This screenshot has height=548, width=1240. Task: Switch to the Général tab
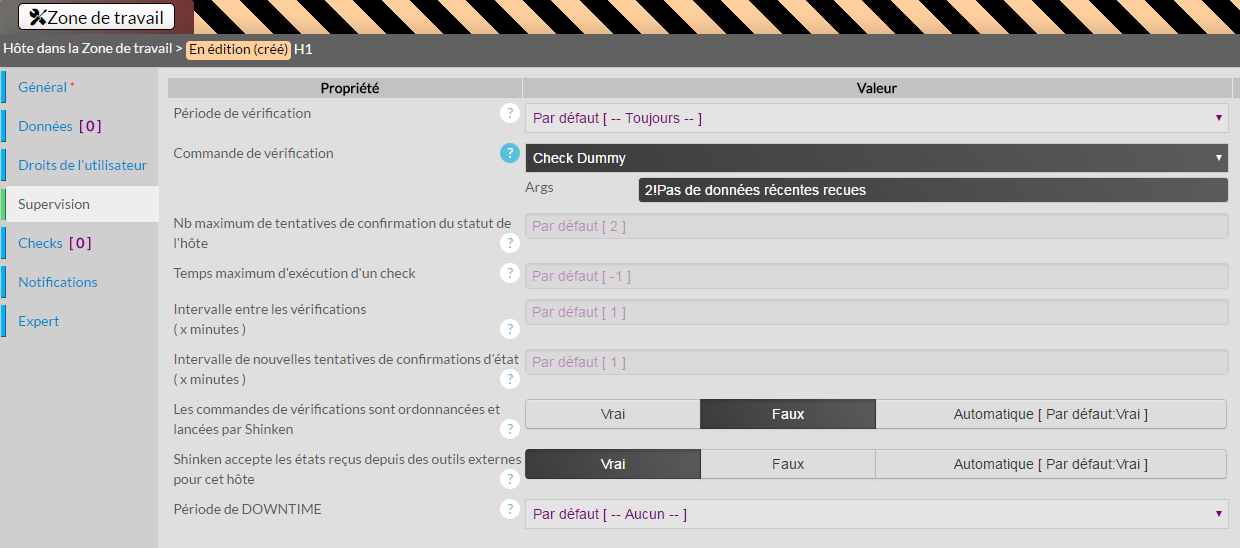(x=43, y=87)
